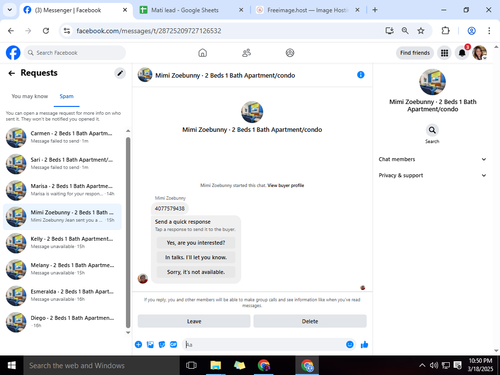Open a new browser tab
Screen dimensions: 500x375
[375, 10]
